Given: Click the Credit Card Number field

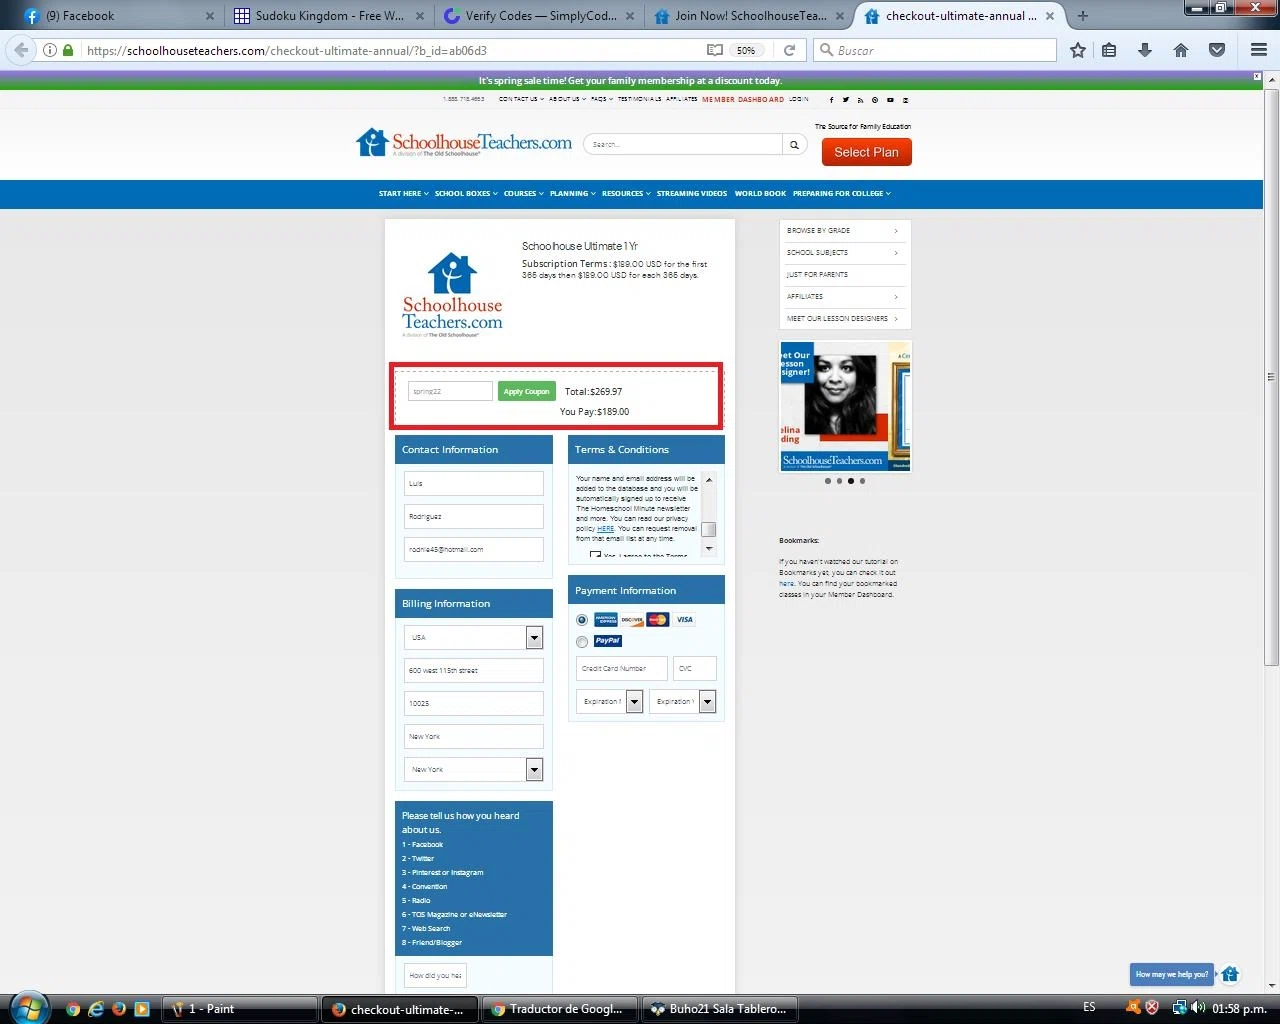Looking at the screenshot, I should click(x=621, y=668).
